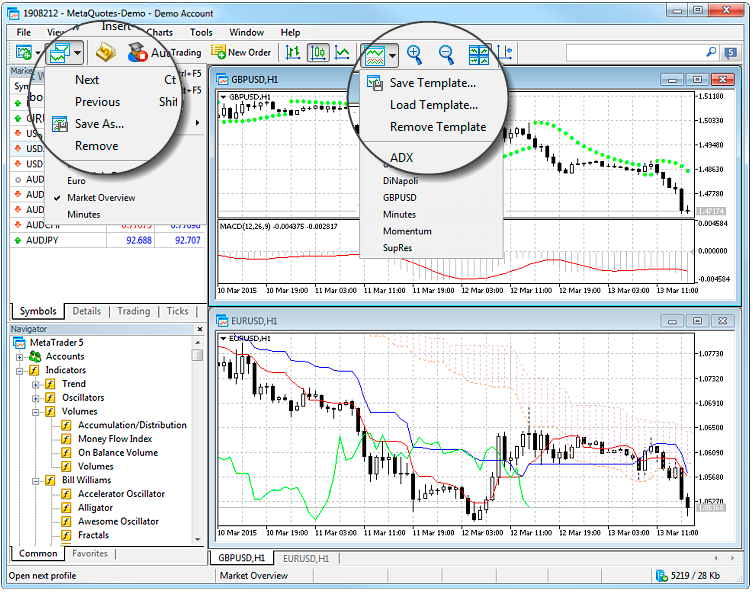The image size is (753, 592).
Task: Click the search magnifier icon
Action: coord(711,52)
